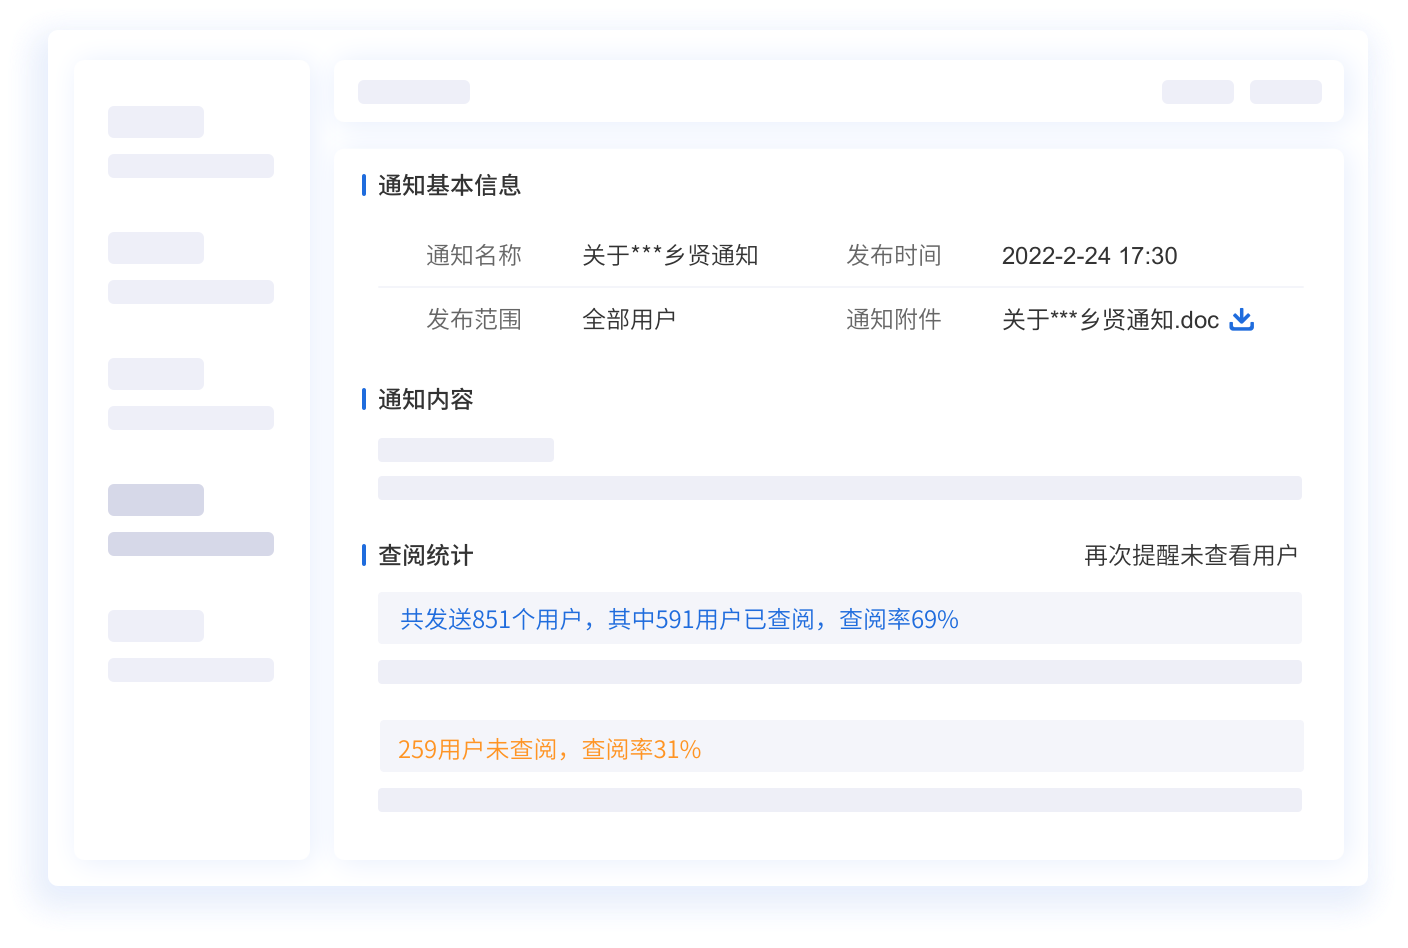Click the 全部用户 publish scope value
This screenshot has width=1408, height=948.
pyautogui.click(x=628, y=320)
